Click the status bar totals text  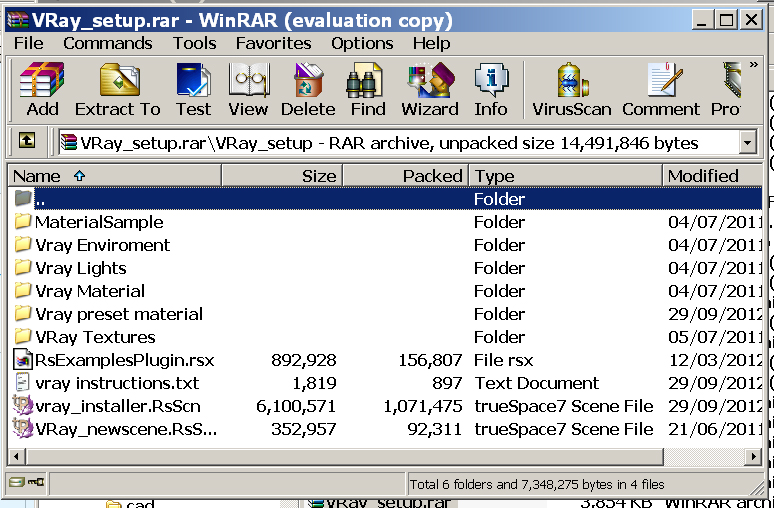pyautogui.click(x=537, y=484)
